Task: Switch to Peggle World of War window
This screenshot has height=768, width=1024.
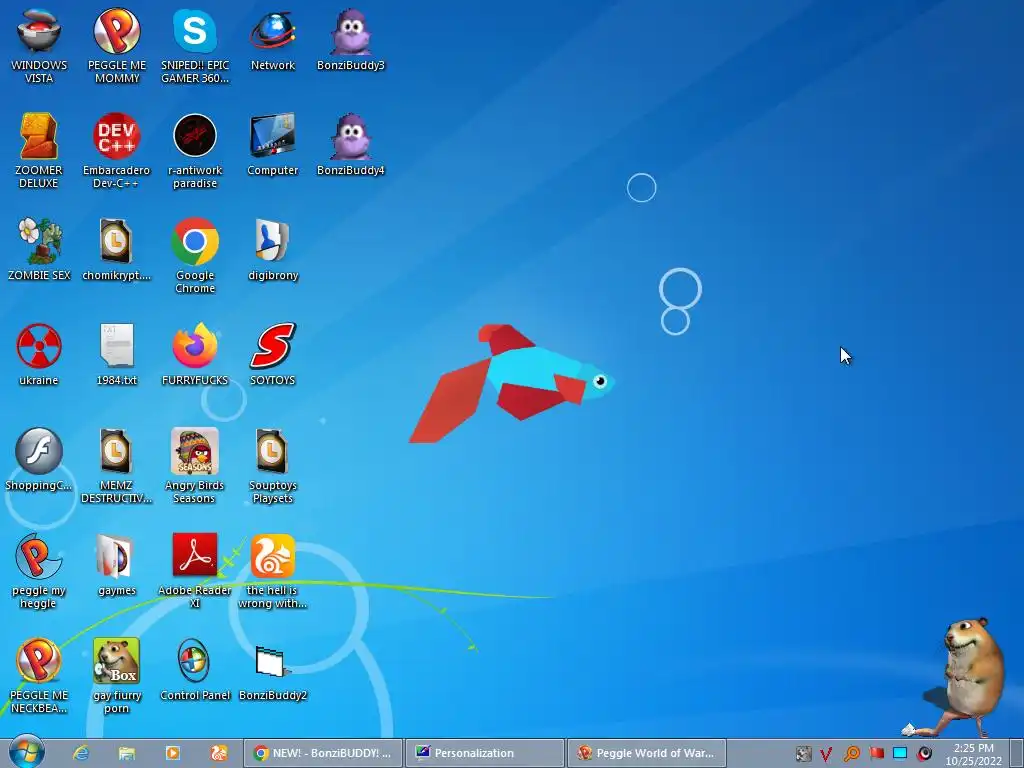Action: tap(647, 753)
